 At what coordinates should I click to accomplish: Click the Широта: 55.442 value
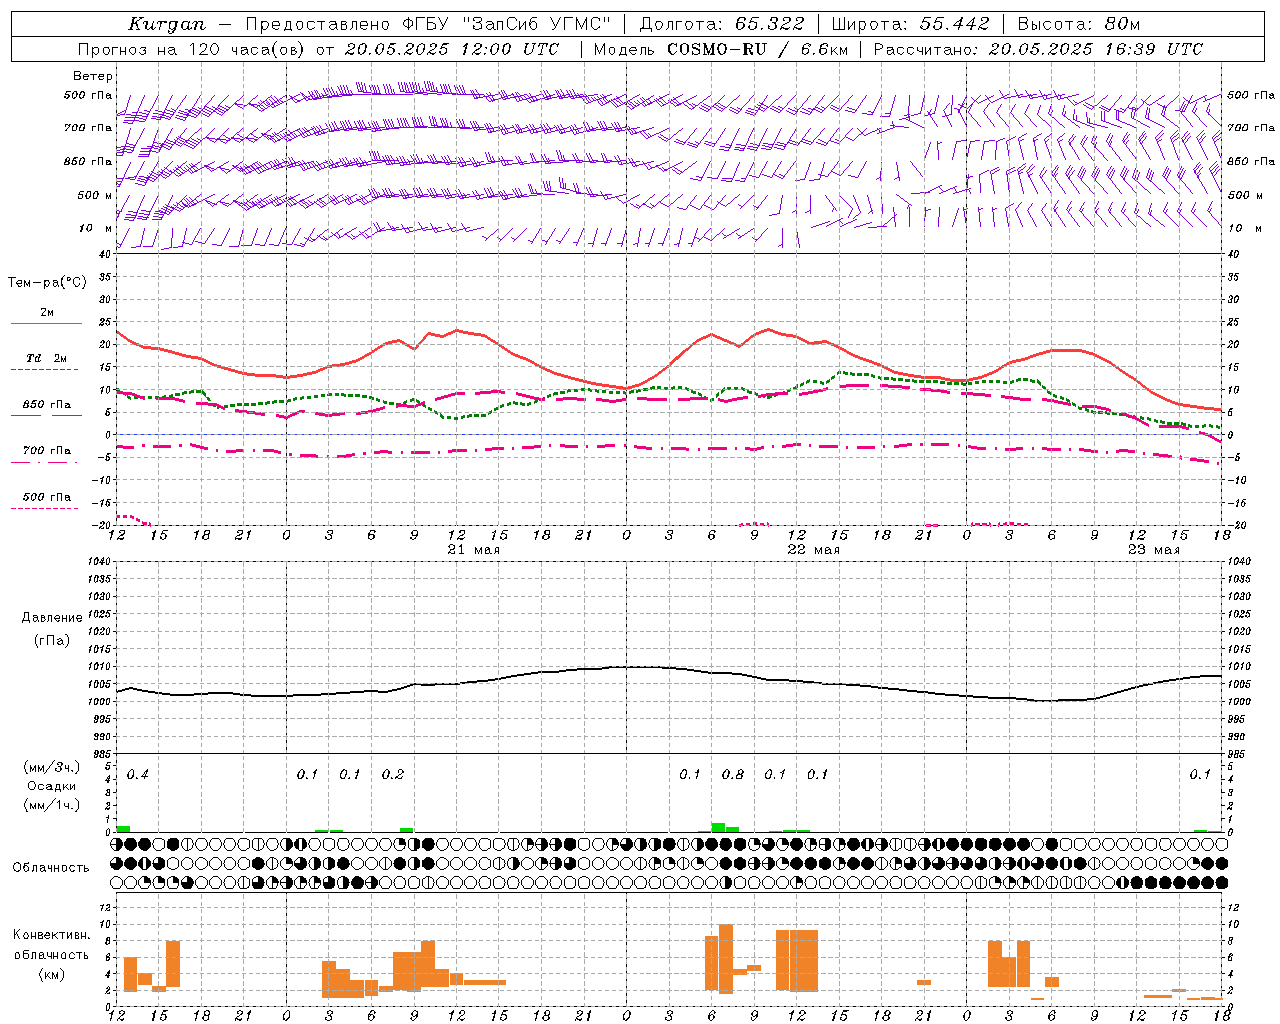pos(911,24)
